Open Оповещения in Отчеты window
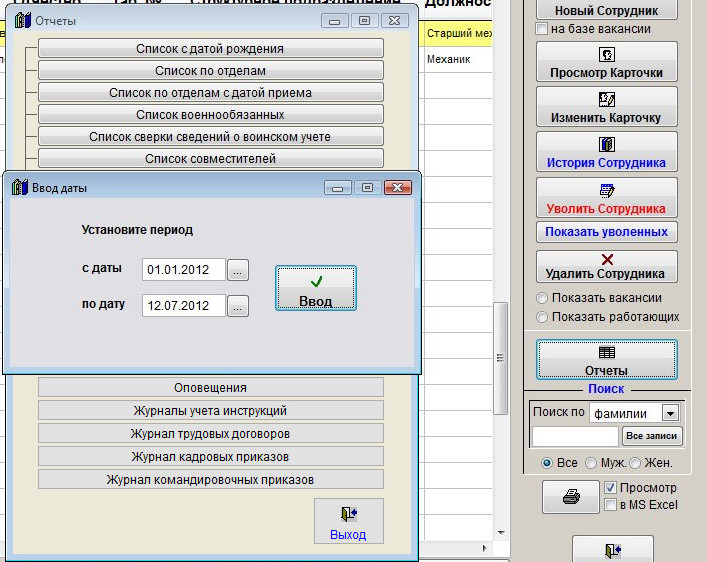This screenshot has height=562, width=707. [x=211, y=387]
